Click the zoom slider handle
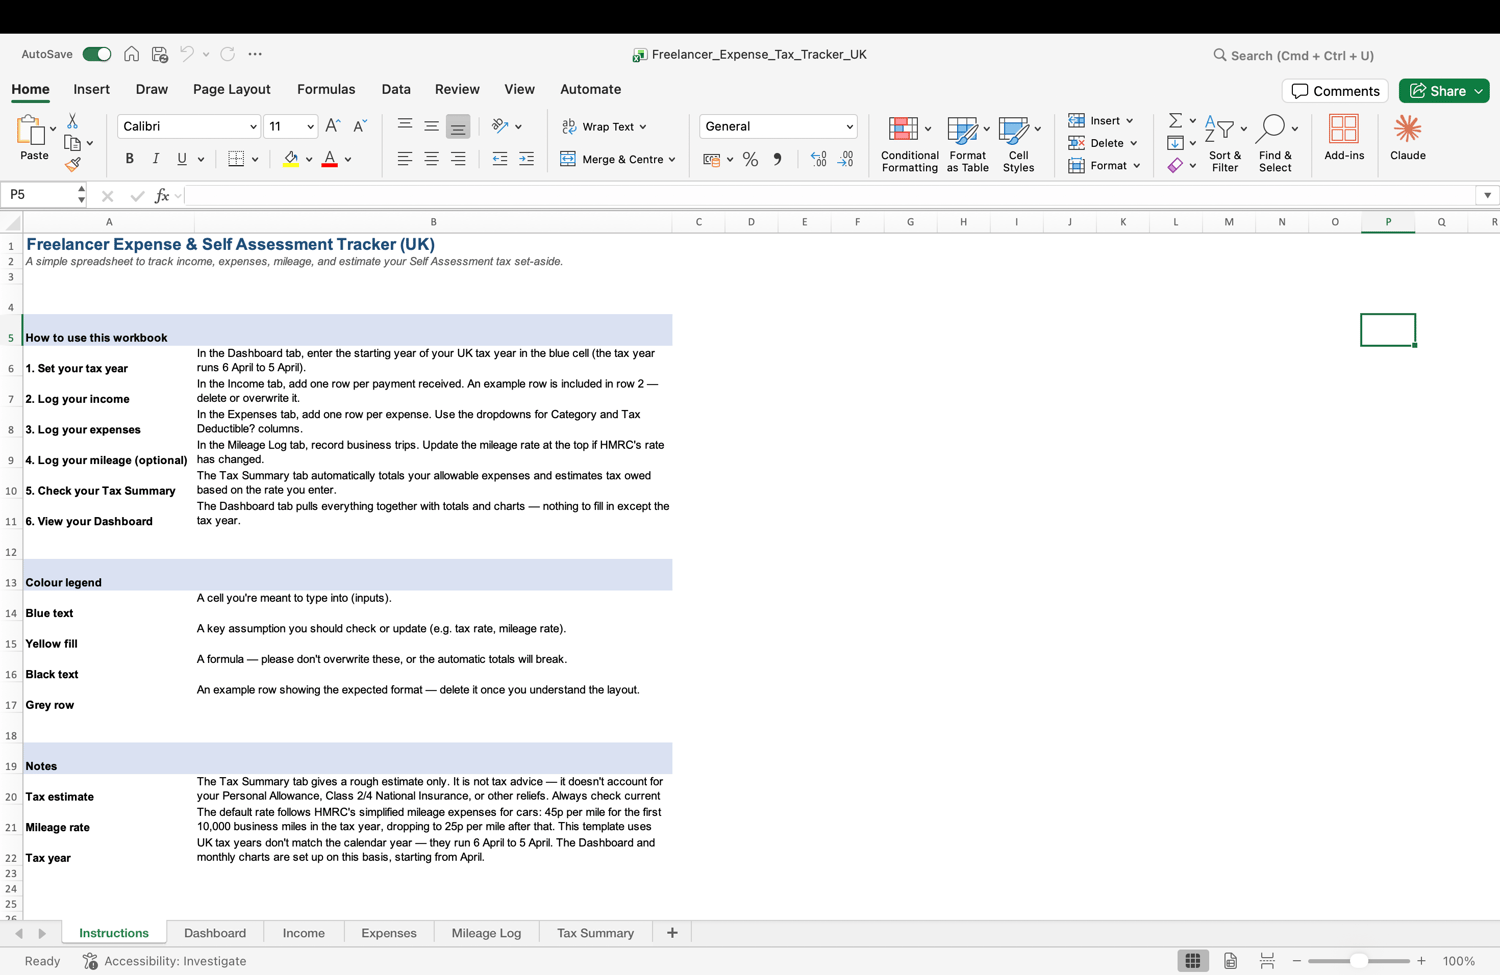This screenshot has height=975, width=1500. tap(1359, 961)
